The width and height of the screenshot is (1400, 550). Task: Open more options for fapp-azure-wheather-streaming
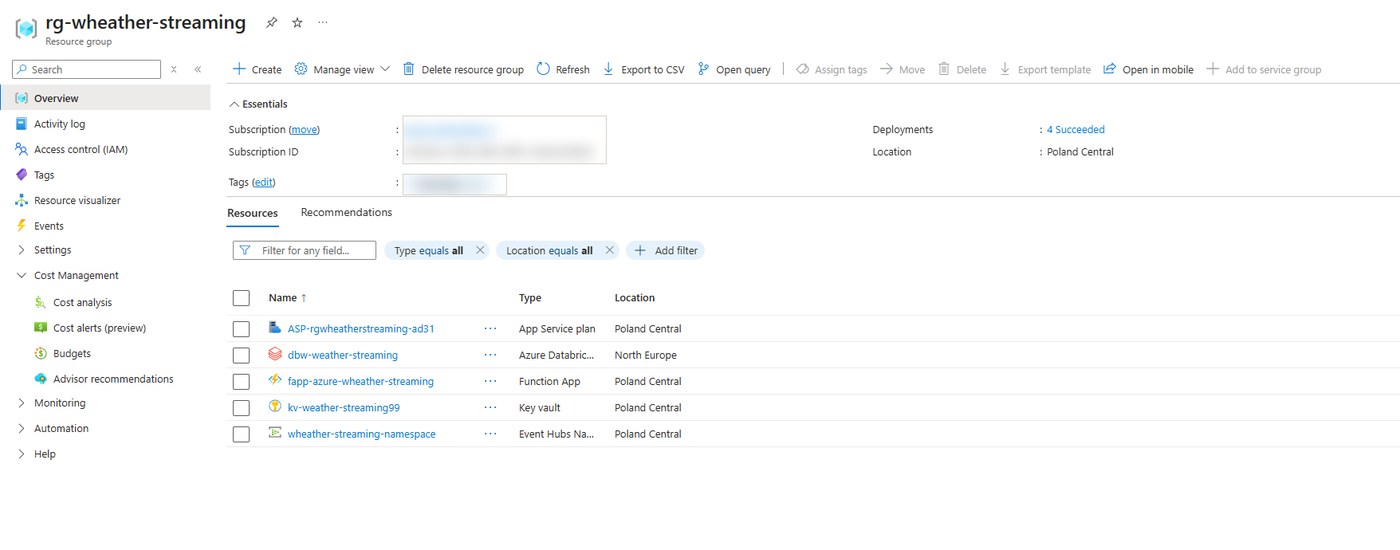coord(490,381)
